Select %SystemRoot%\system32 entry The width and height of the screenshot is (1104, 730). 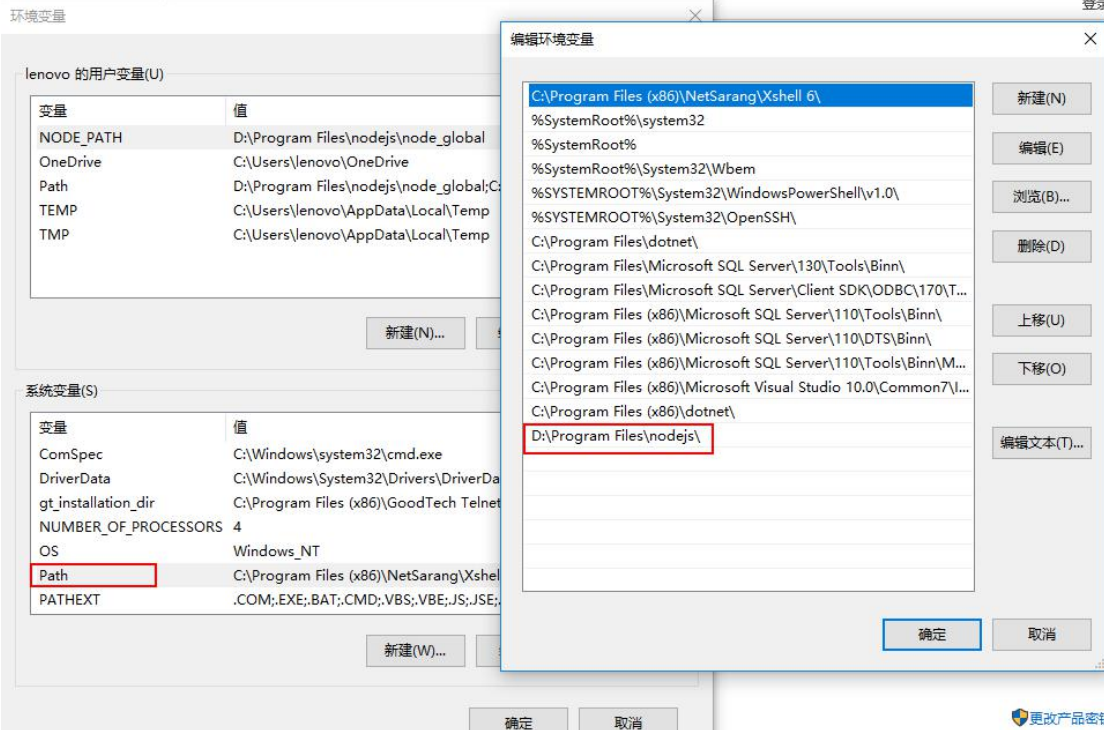(x=750, y=120)
